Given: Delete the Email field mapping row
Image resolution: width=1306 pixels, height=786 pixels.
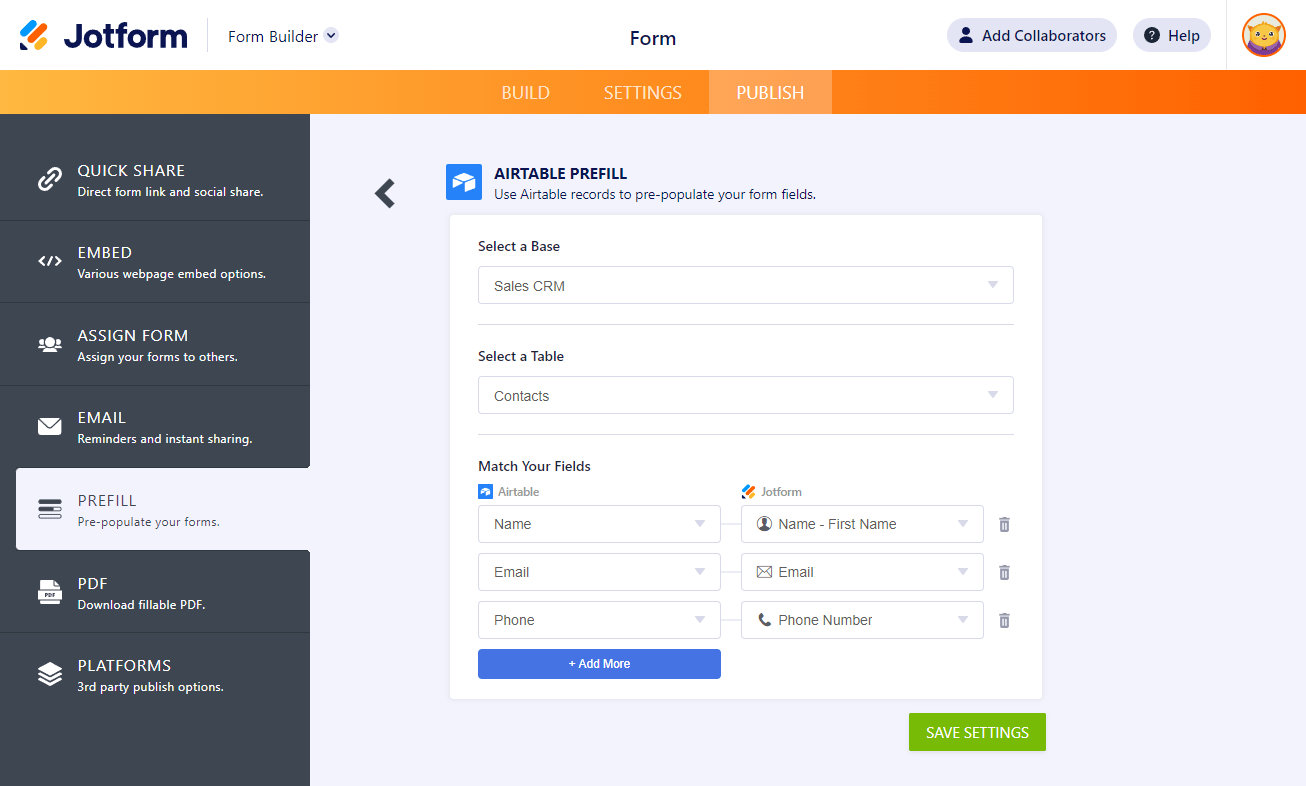Looking at the screenshot, I should (x=1004, y=572).
